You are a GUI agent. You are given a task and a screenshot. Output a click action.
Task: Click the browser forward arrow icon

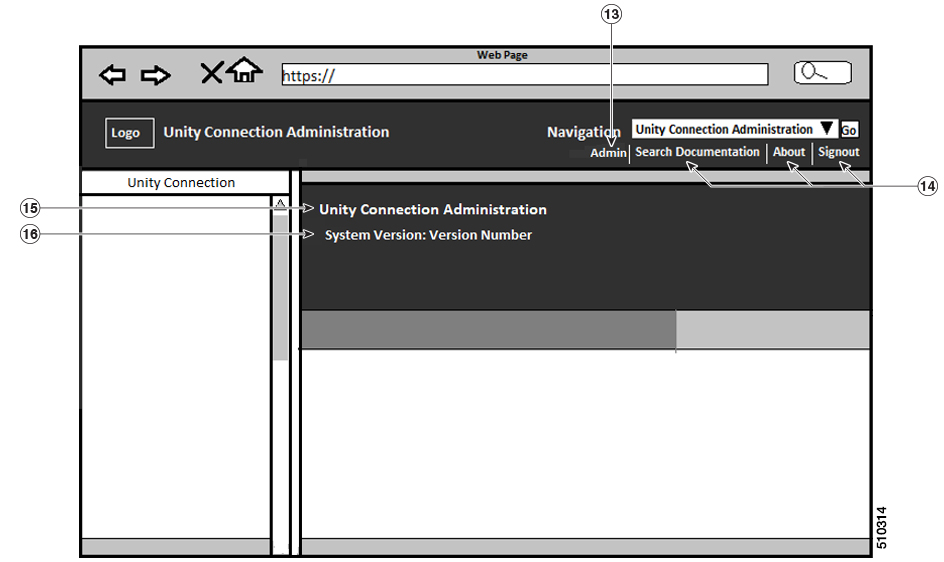(x=155, y=75)
